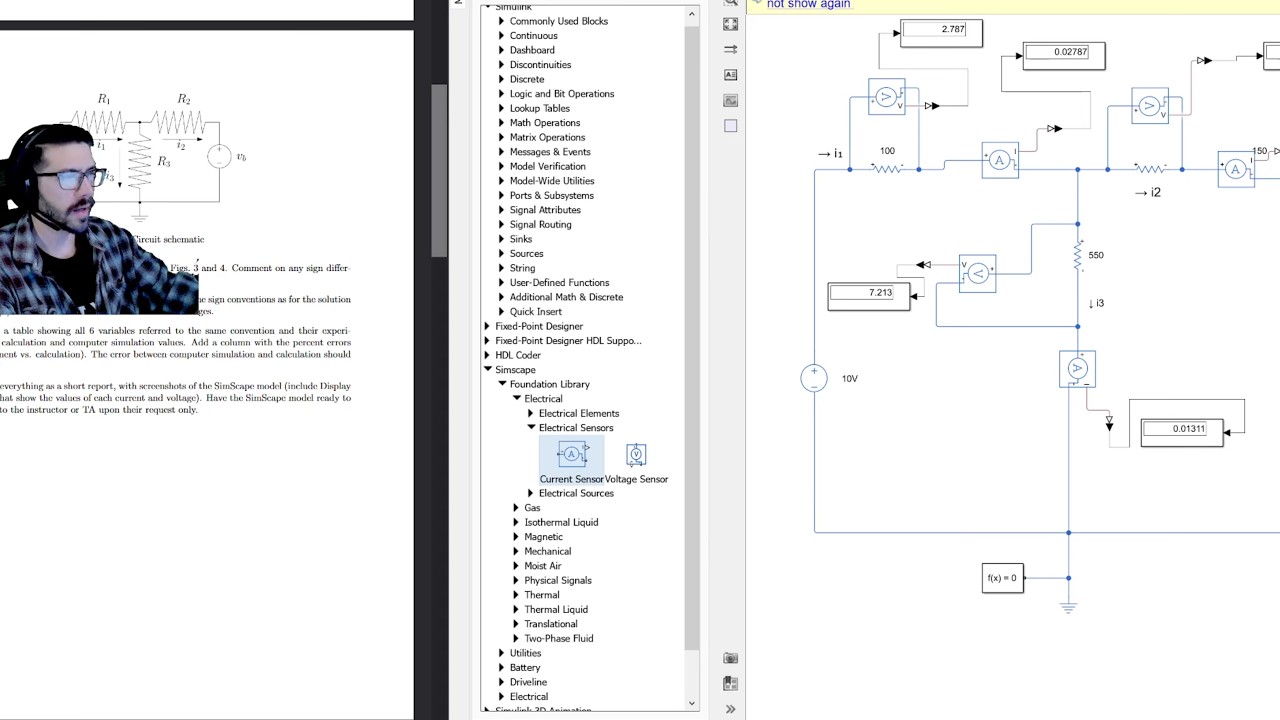The width and height of the screenshot is (1280, 720).
Task: Open the Model Browser palette icon
Action: click(x=730, y=684)
